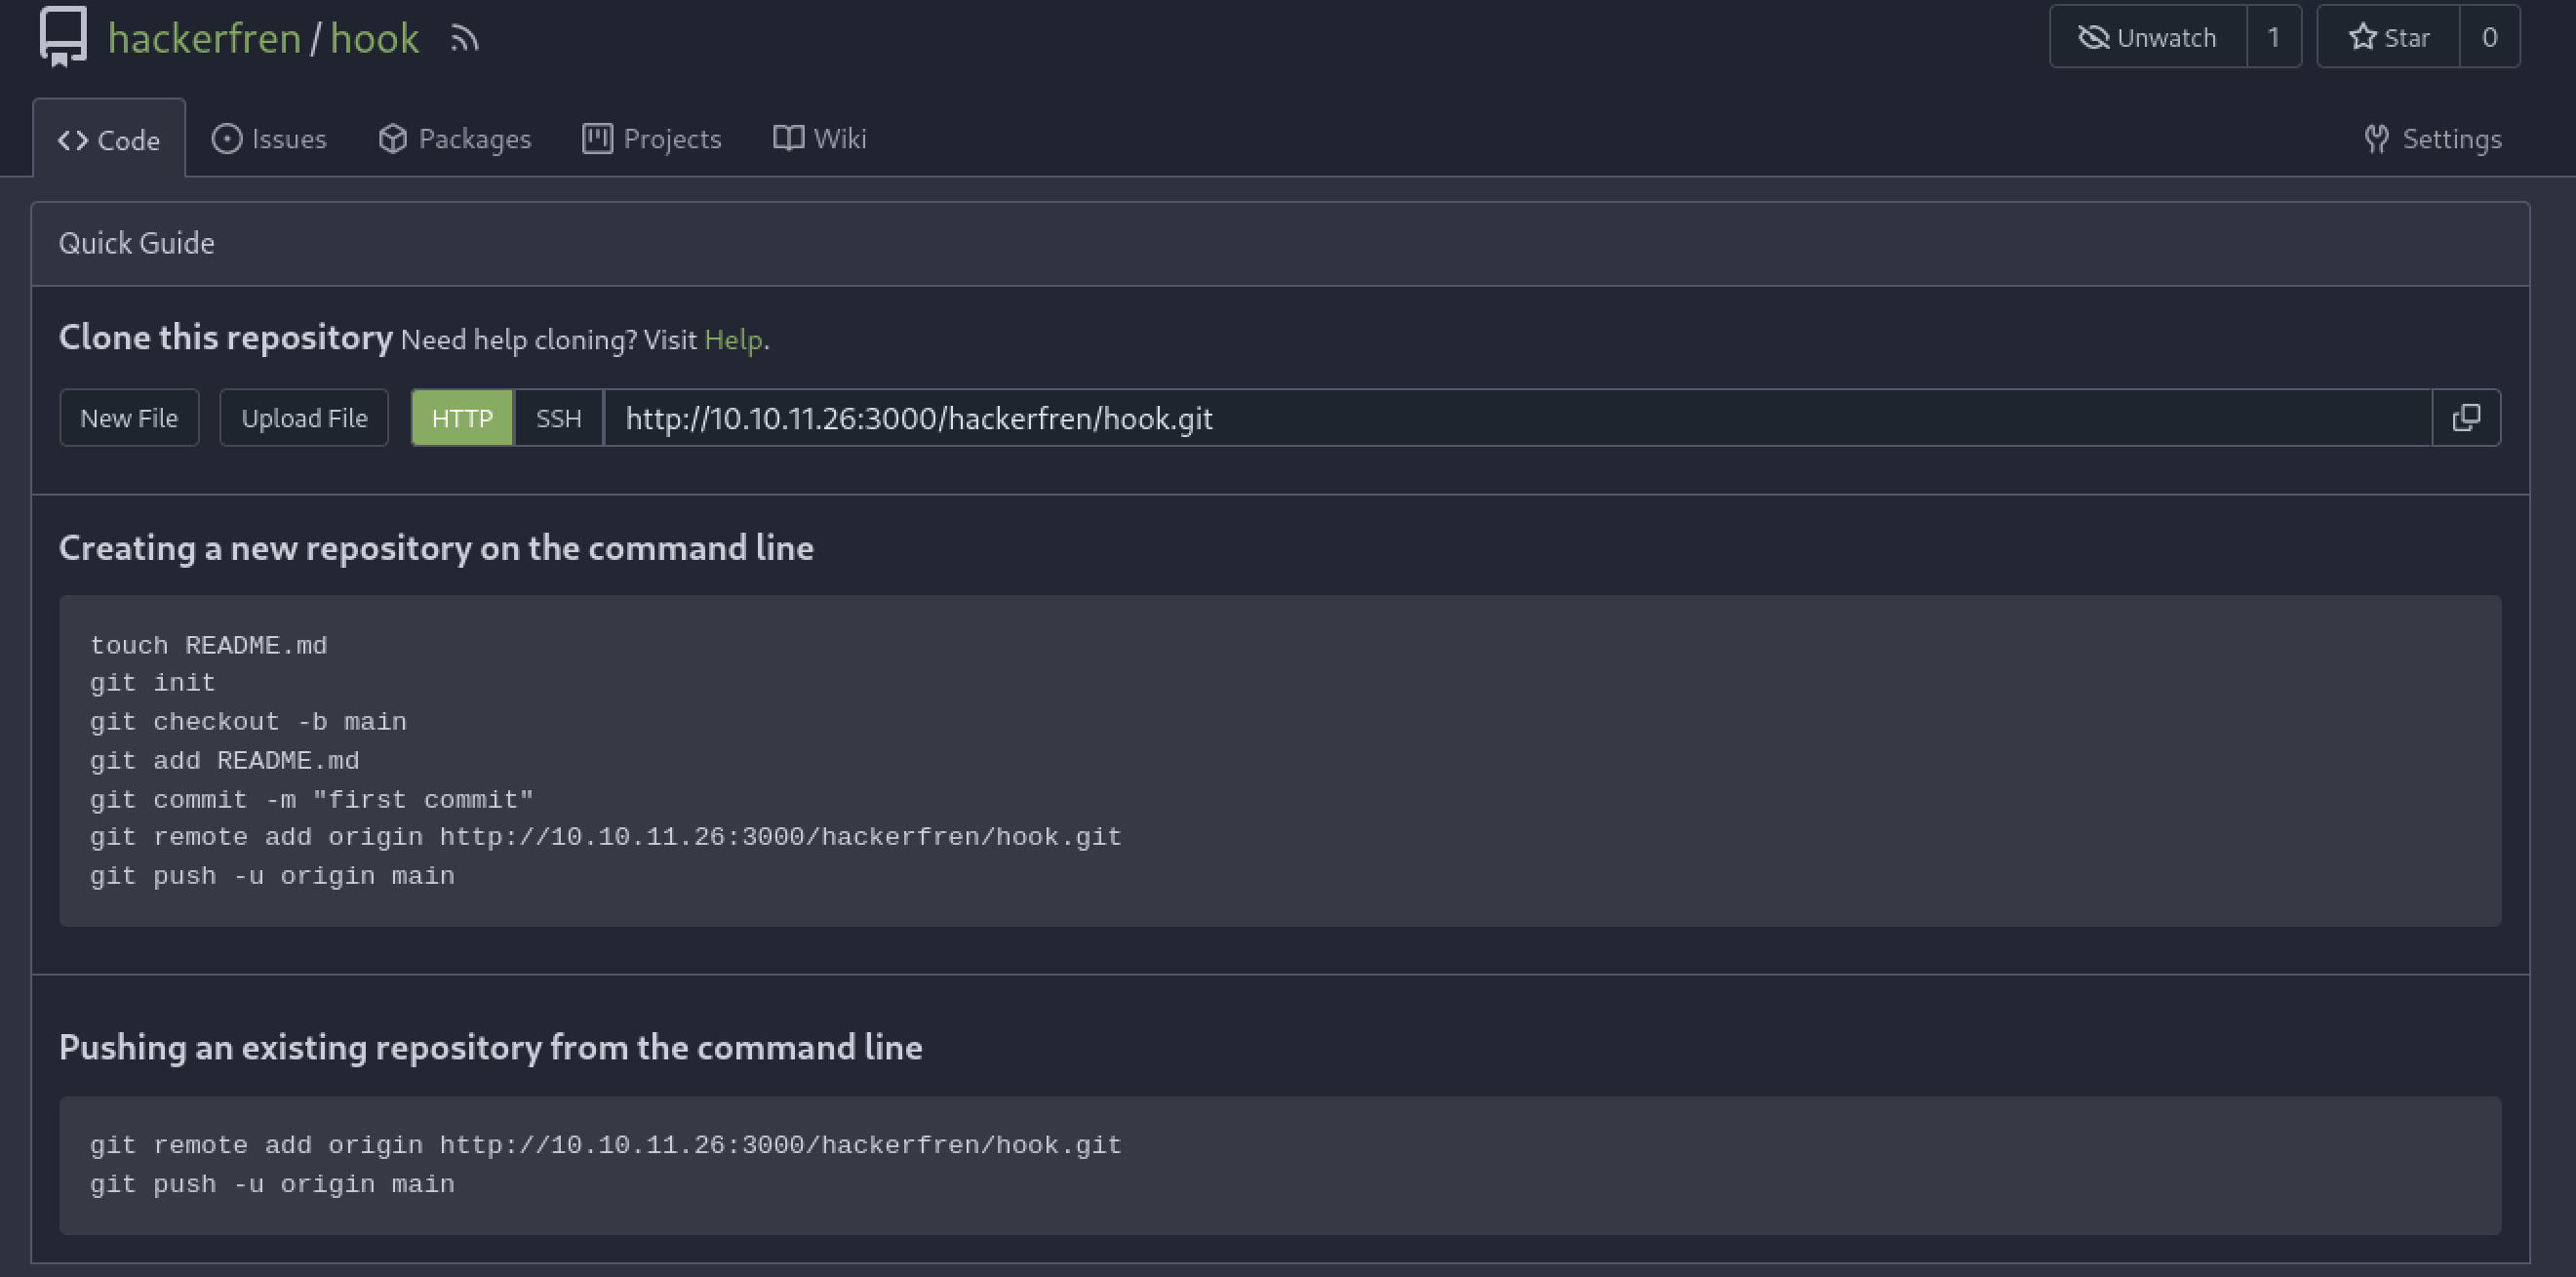Star this repository
Viewport: 2576px width, 1277px height.
2387,37
